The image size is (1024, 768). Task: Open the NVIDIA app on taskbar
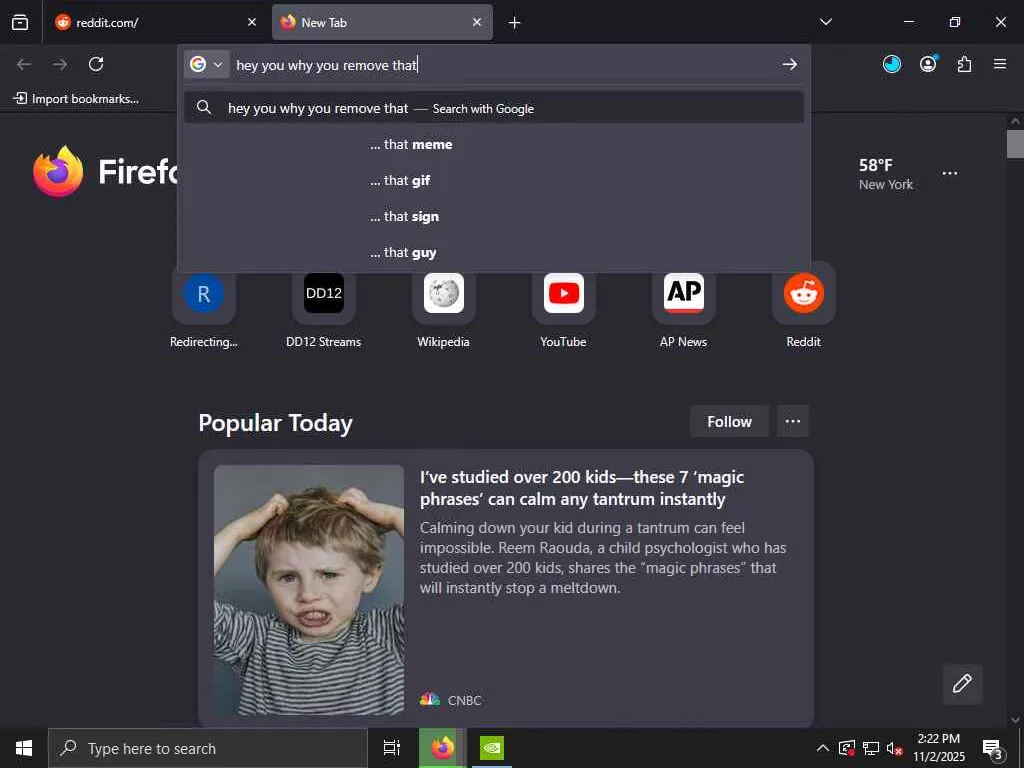pos(491,748)
